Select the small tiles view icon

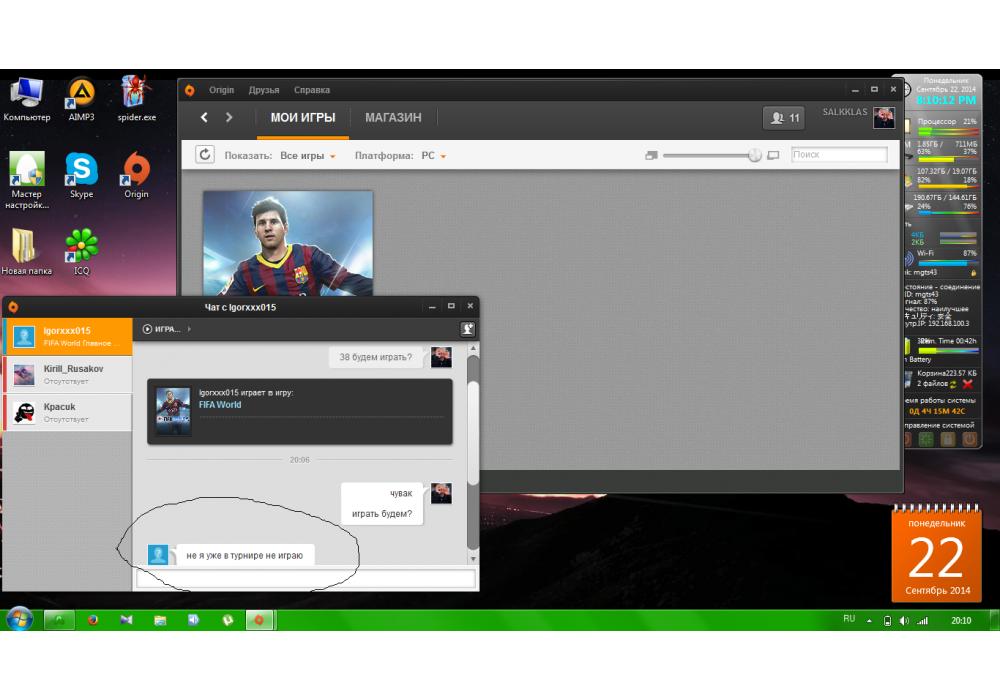(651, 155)
